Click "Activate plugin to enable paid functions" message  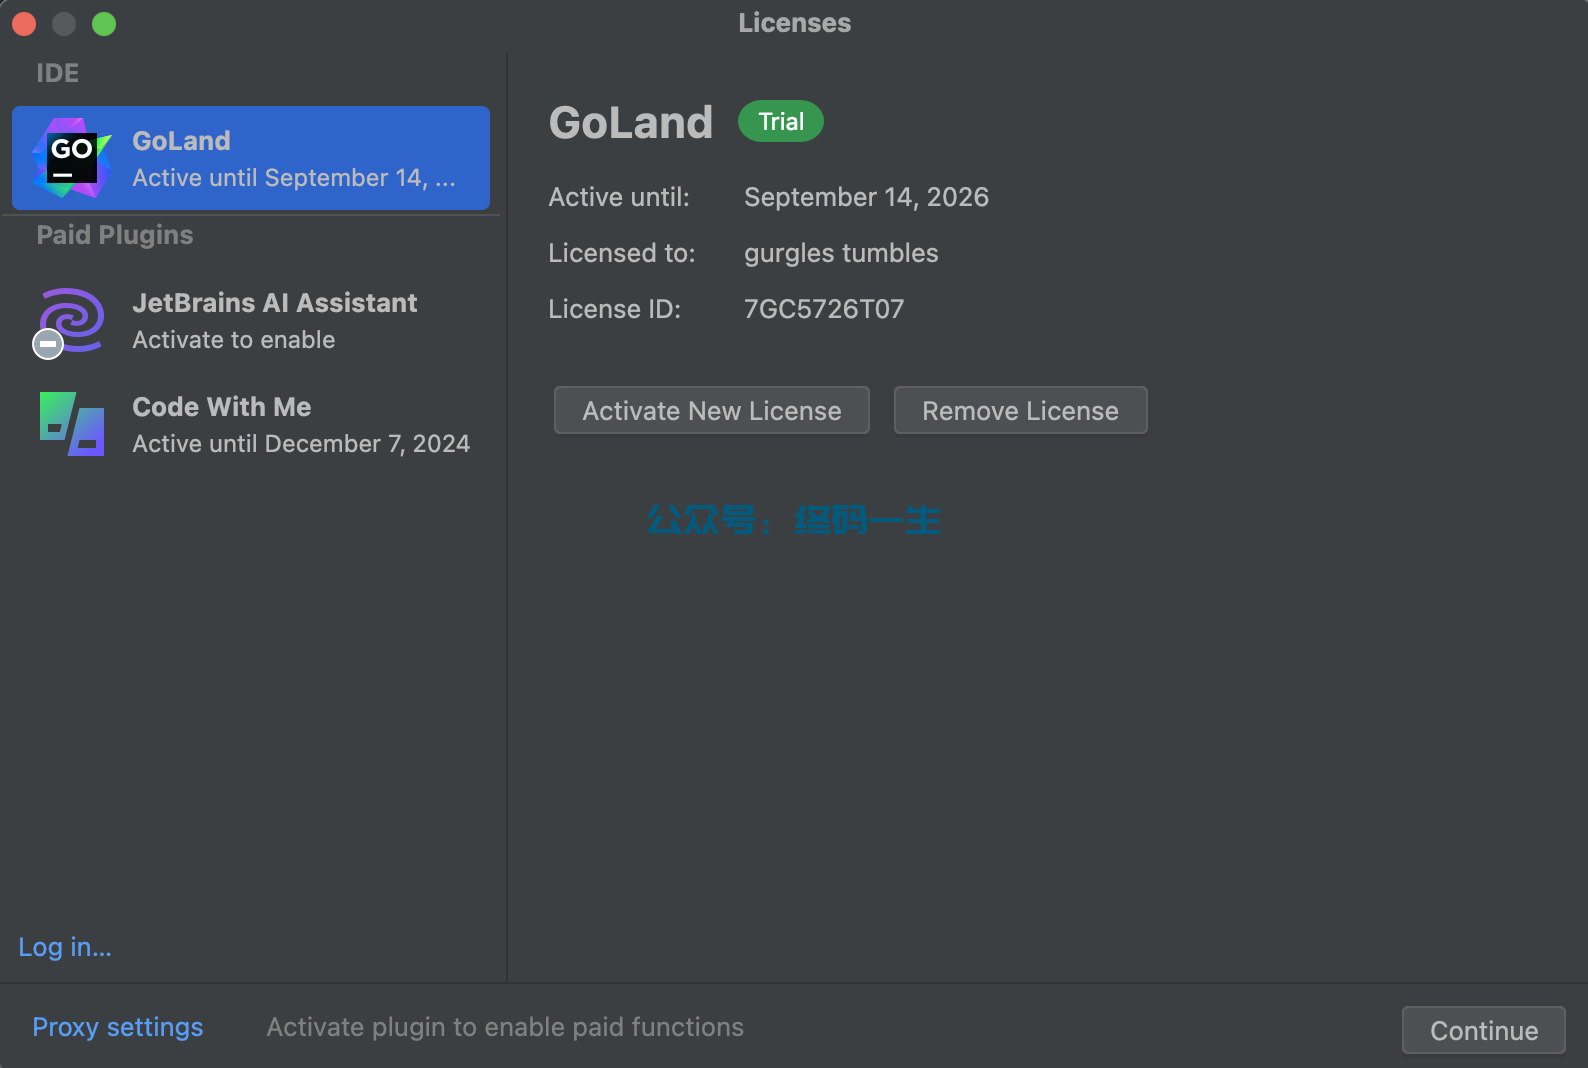tap(505, 1027)
